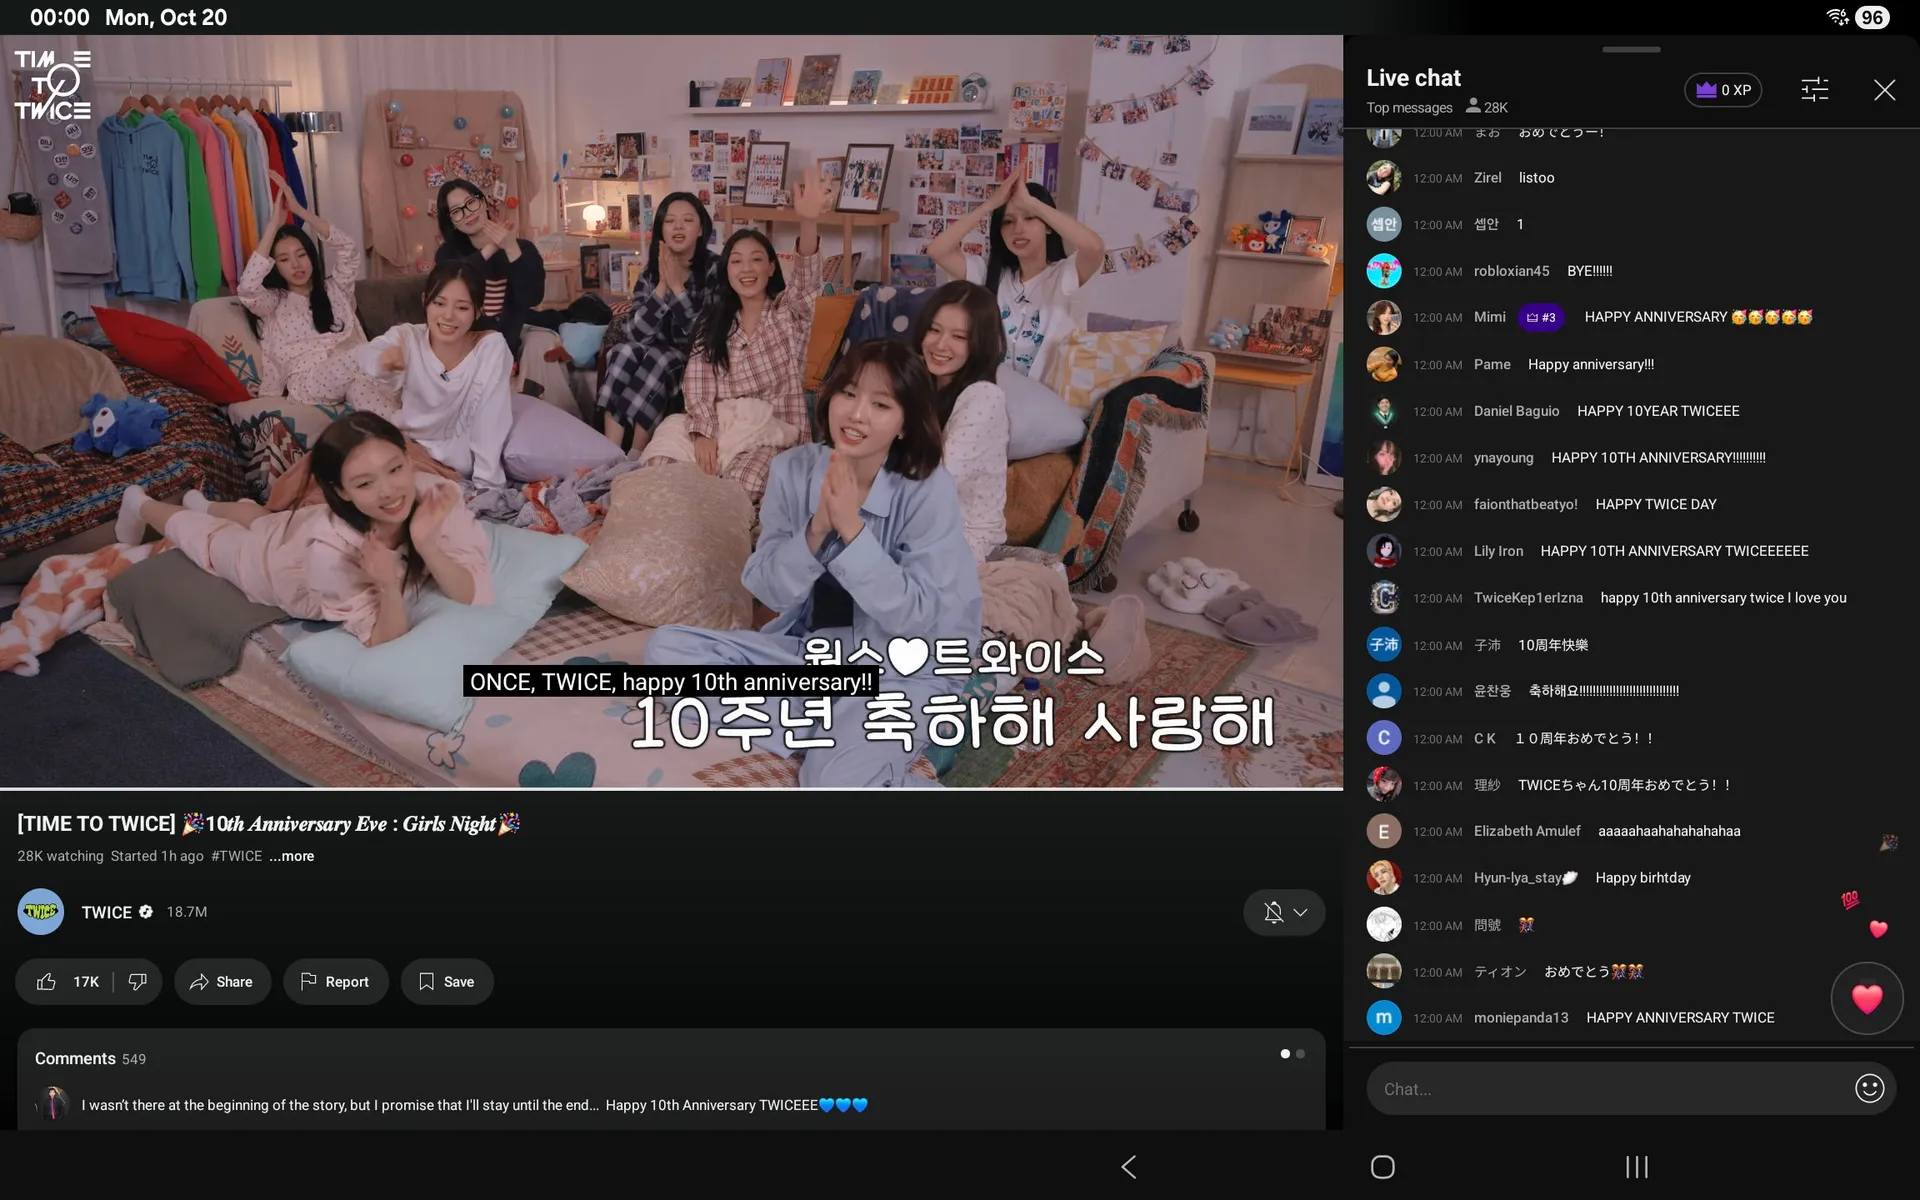The width and height of the screenshot is (1920, 1200).
Task: Click the Share button
Action: point(222,982)
